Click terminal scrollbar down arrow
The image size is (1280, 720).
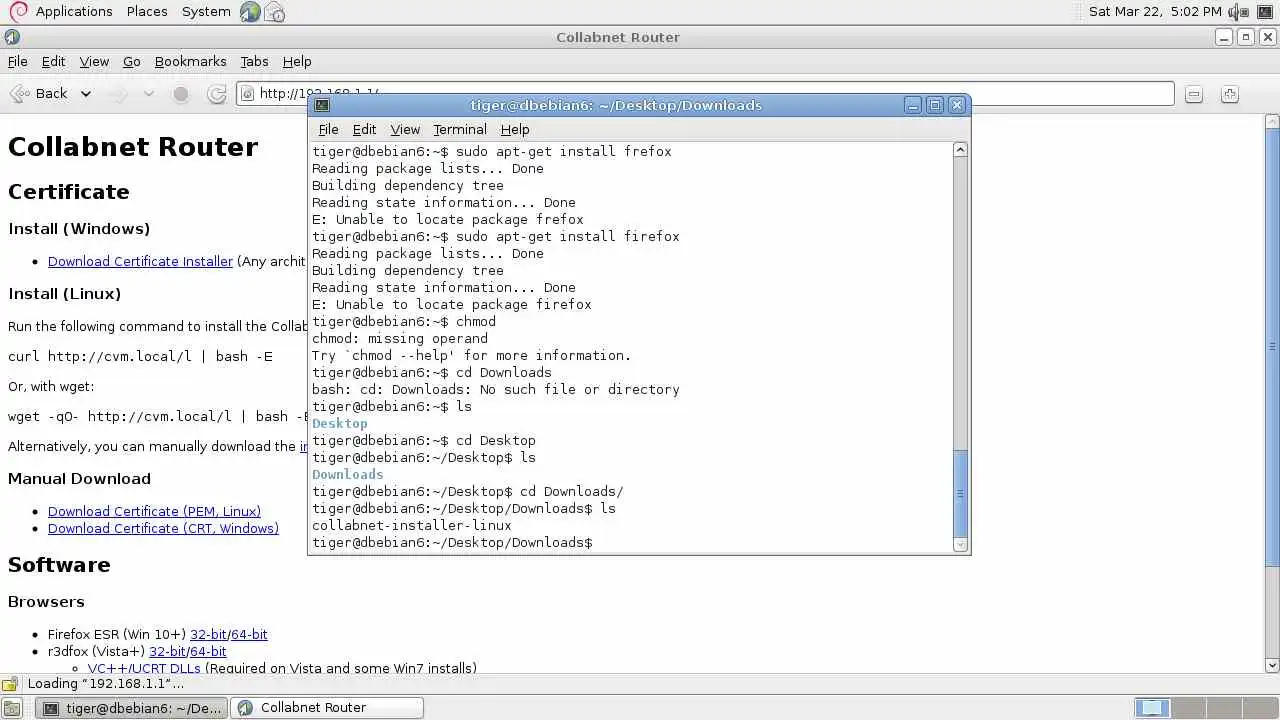coord(960,544)
